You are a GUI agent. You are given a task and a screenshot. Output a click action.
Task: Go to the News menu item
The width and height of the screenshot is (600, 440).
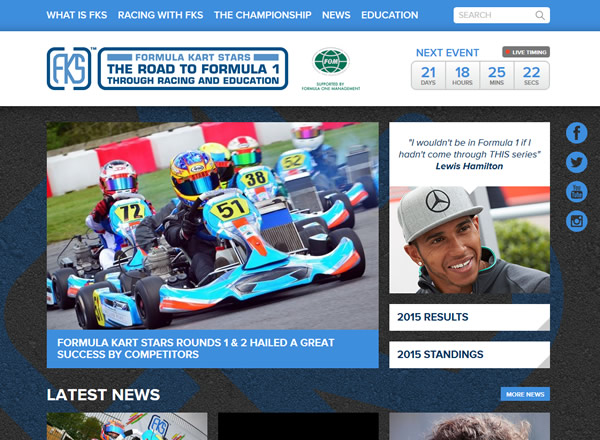(x=336, y=15)
